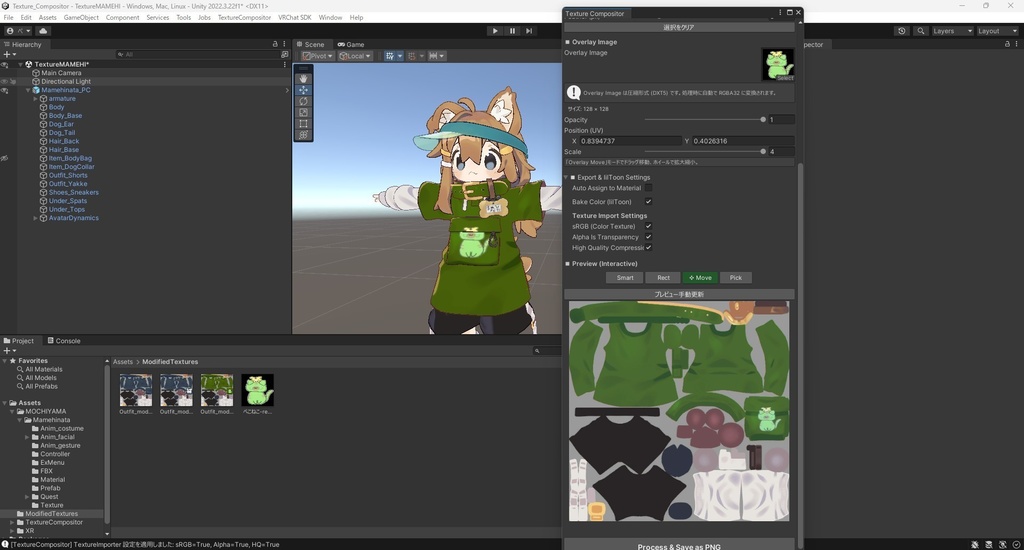
Task: Toggle visibility eye for Directional Light
Action: [5, 82]
